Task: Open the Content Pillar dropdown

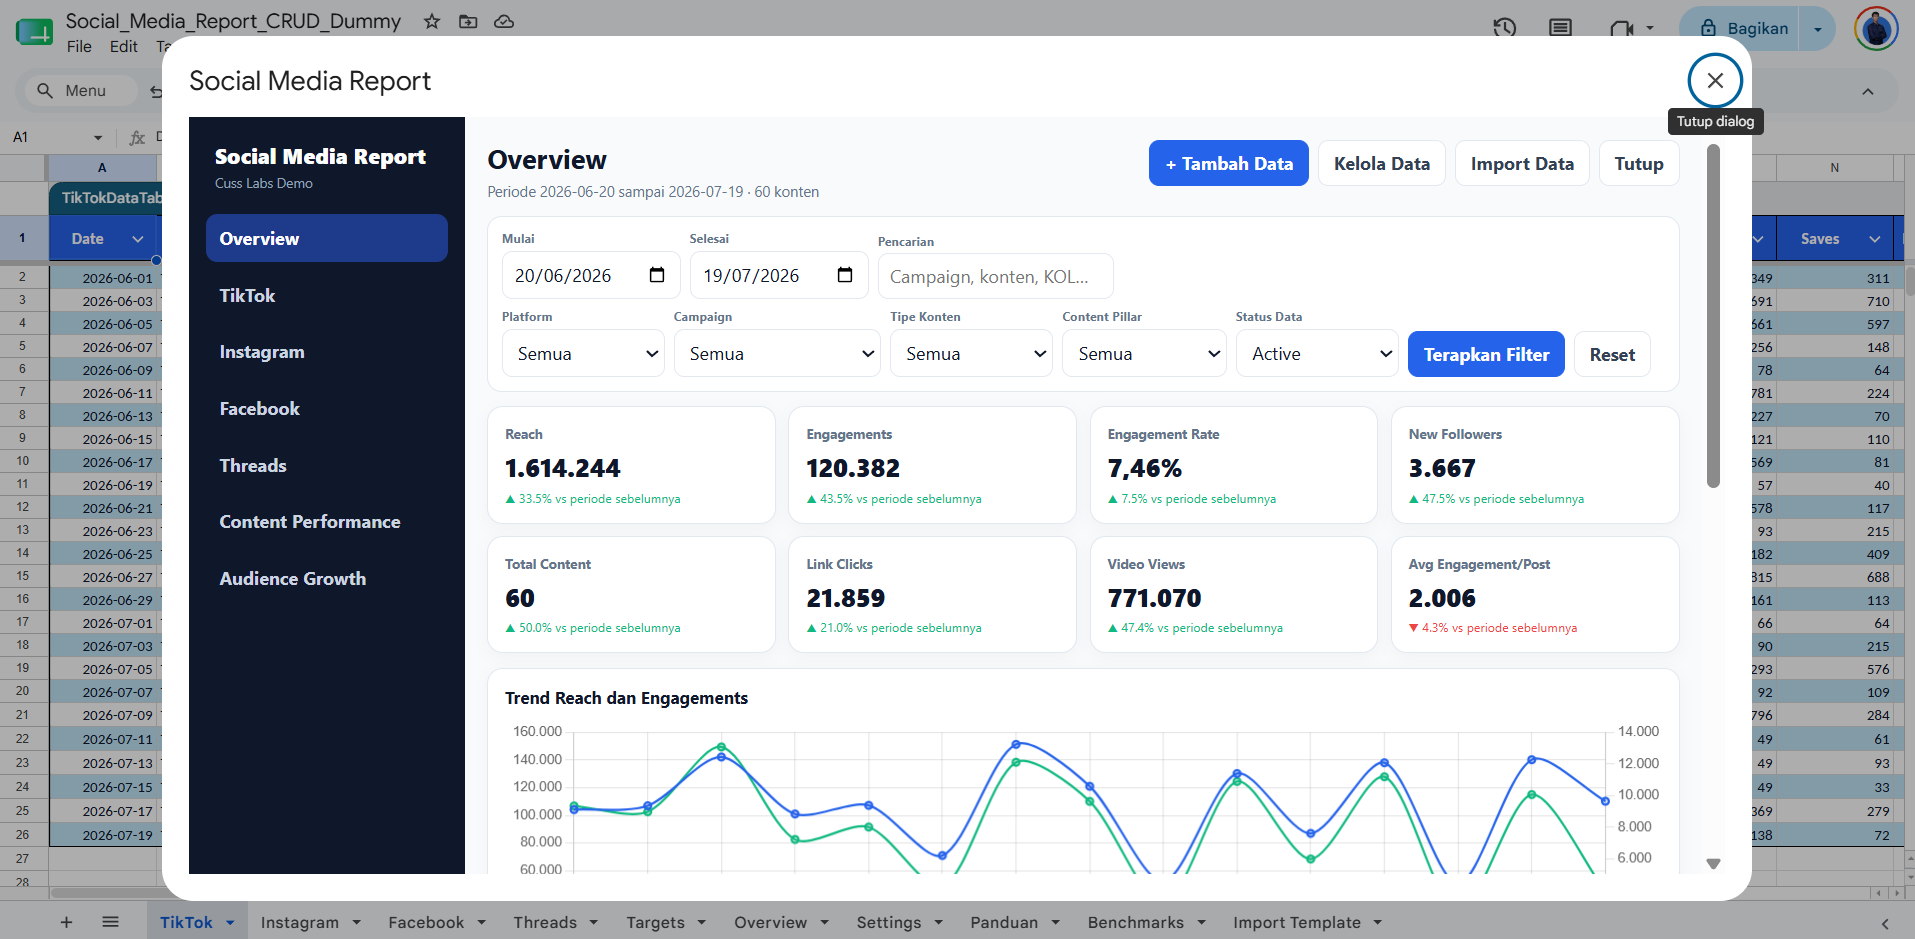Action: pos(1144,354)
